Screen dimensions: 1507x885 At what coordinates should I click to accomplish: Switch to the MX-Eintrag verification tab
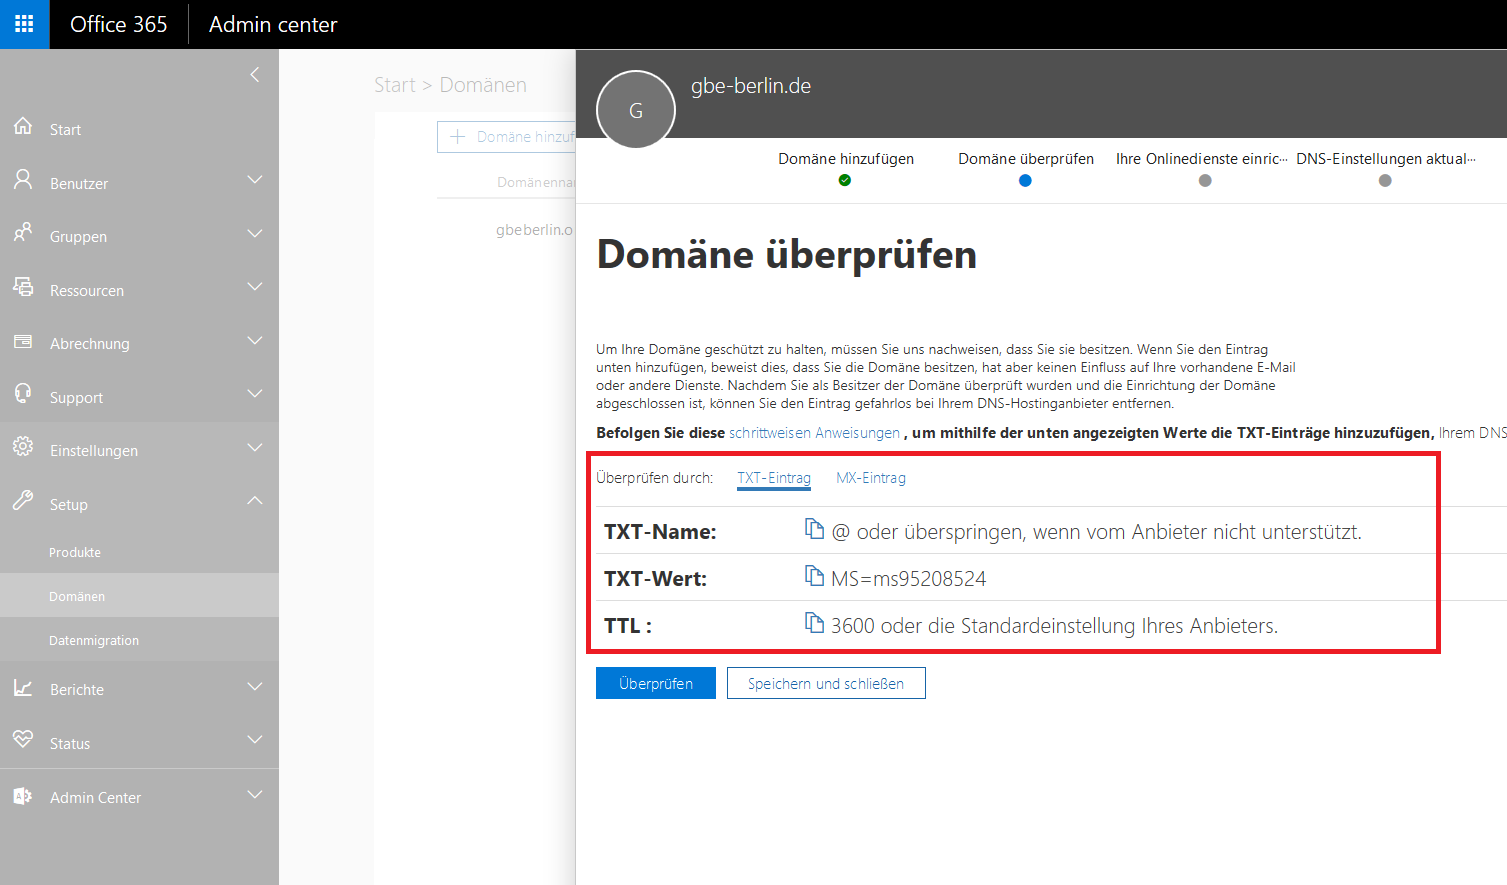(870, 478)
